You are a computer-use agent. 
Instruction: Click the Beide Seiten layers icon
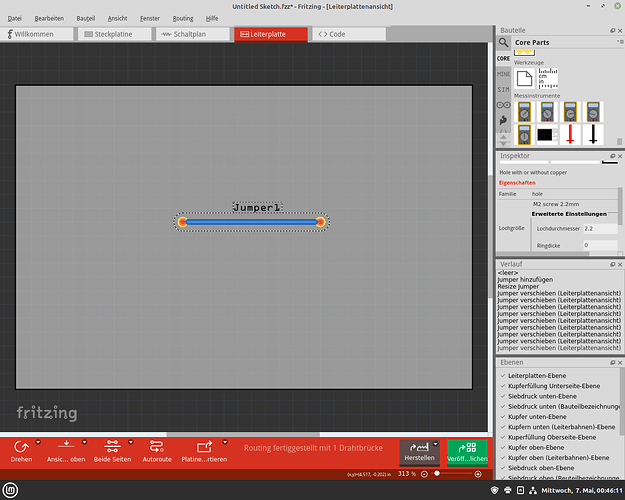(x=112, y=446)
